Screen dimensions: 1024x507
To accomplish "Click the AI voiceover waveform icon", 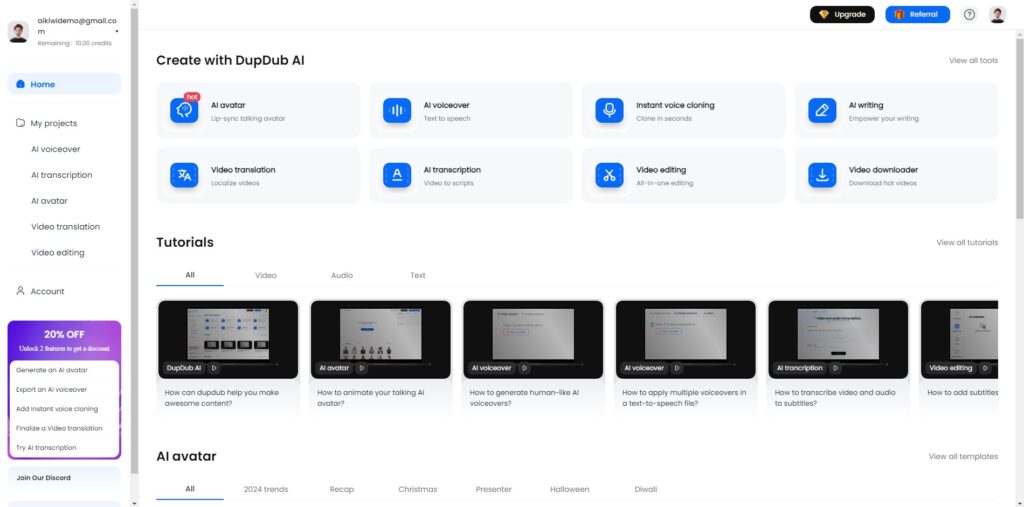I will pos(397,110).
